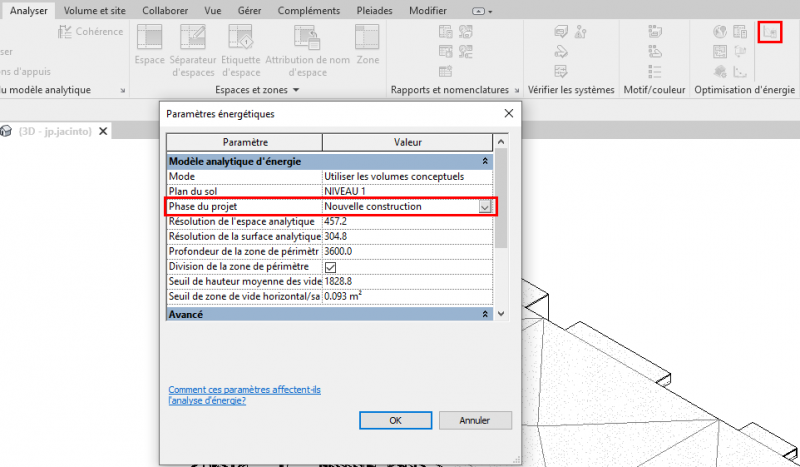Image resolution: width=800 pixels, height=467 pixels.
Task: Edit Profondeur de la zone value 3600.0
Action: (408, 252)
